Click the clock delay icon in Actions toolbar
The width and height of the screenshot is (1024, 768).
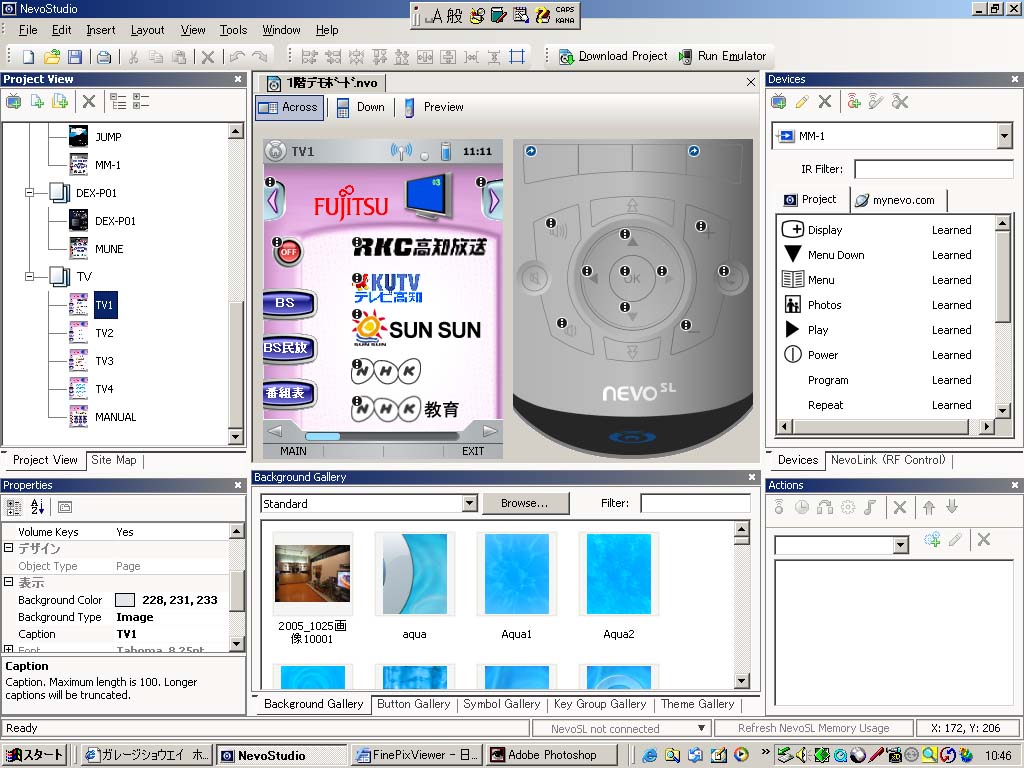802,507
